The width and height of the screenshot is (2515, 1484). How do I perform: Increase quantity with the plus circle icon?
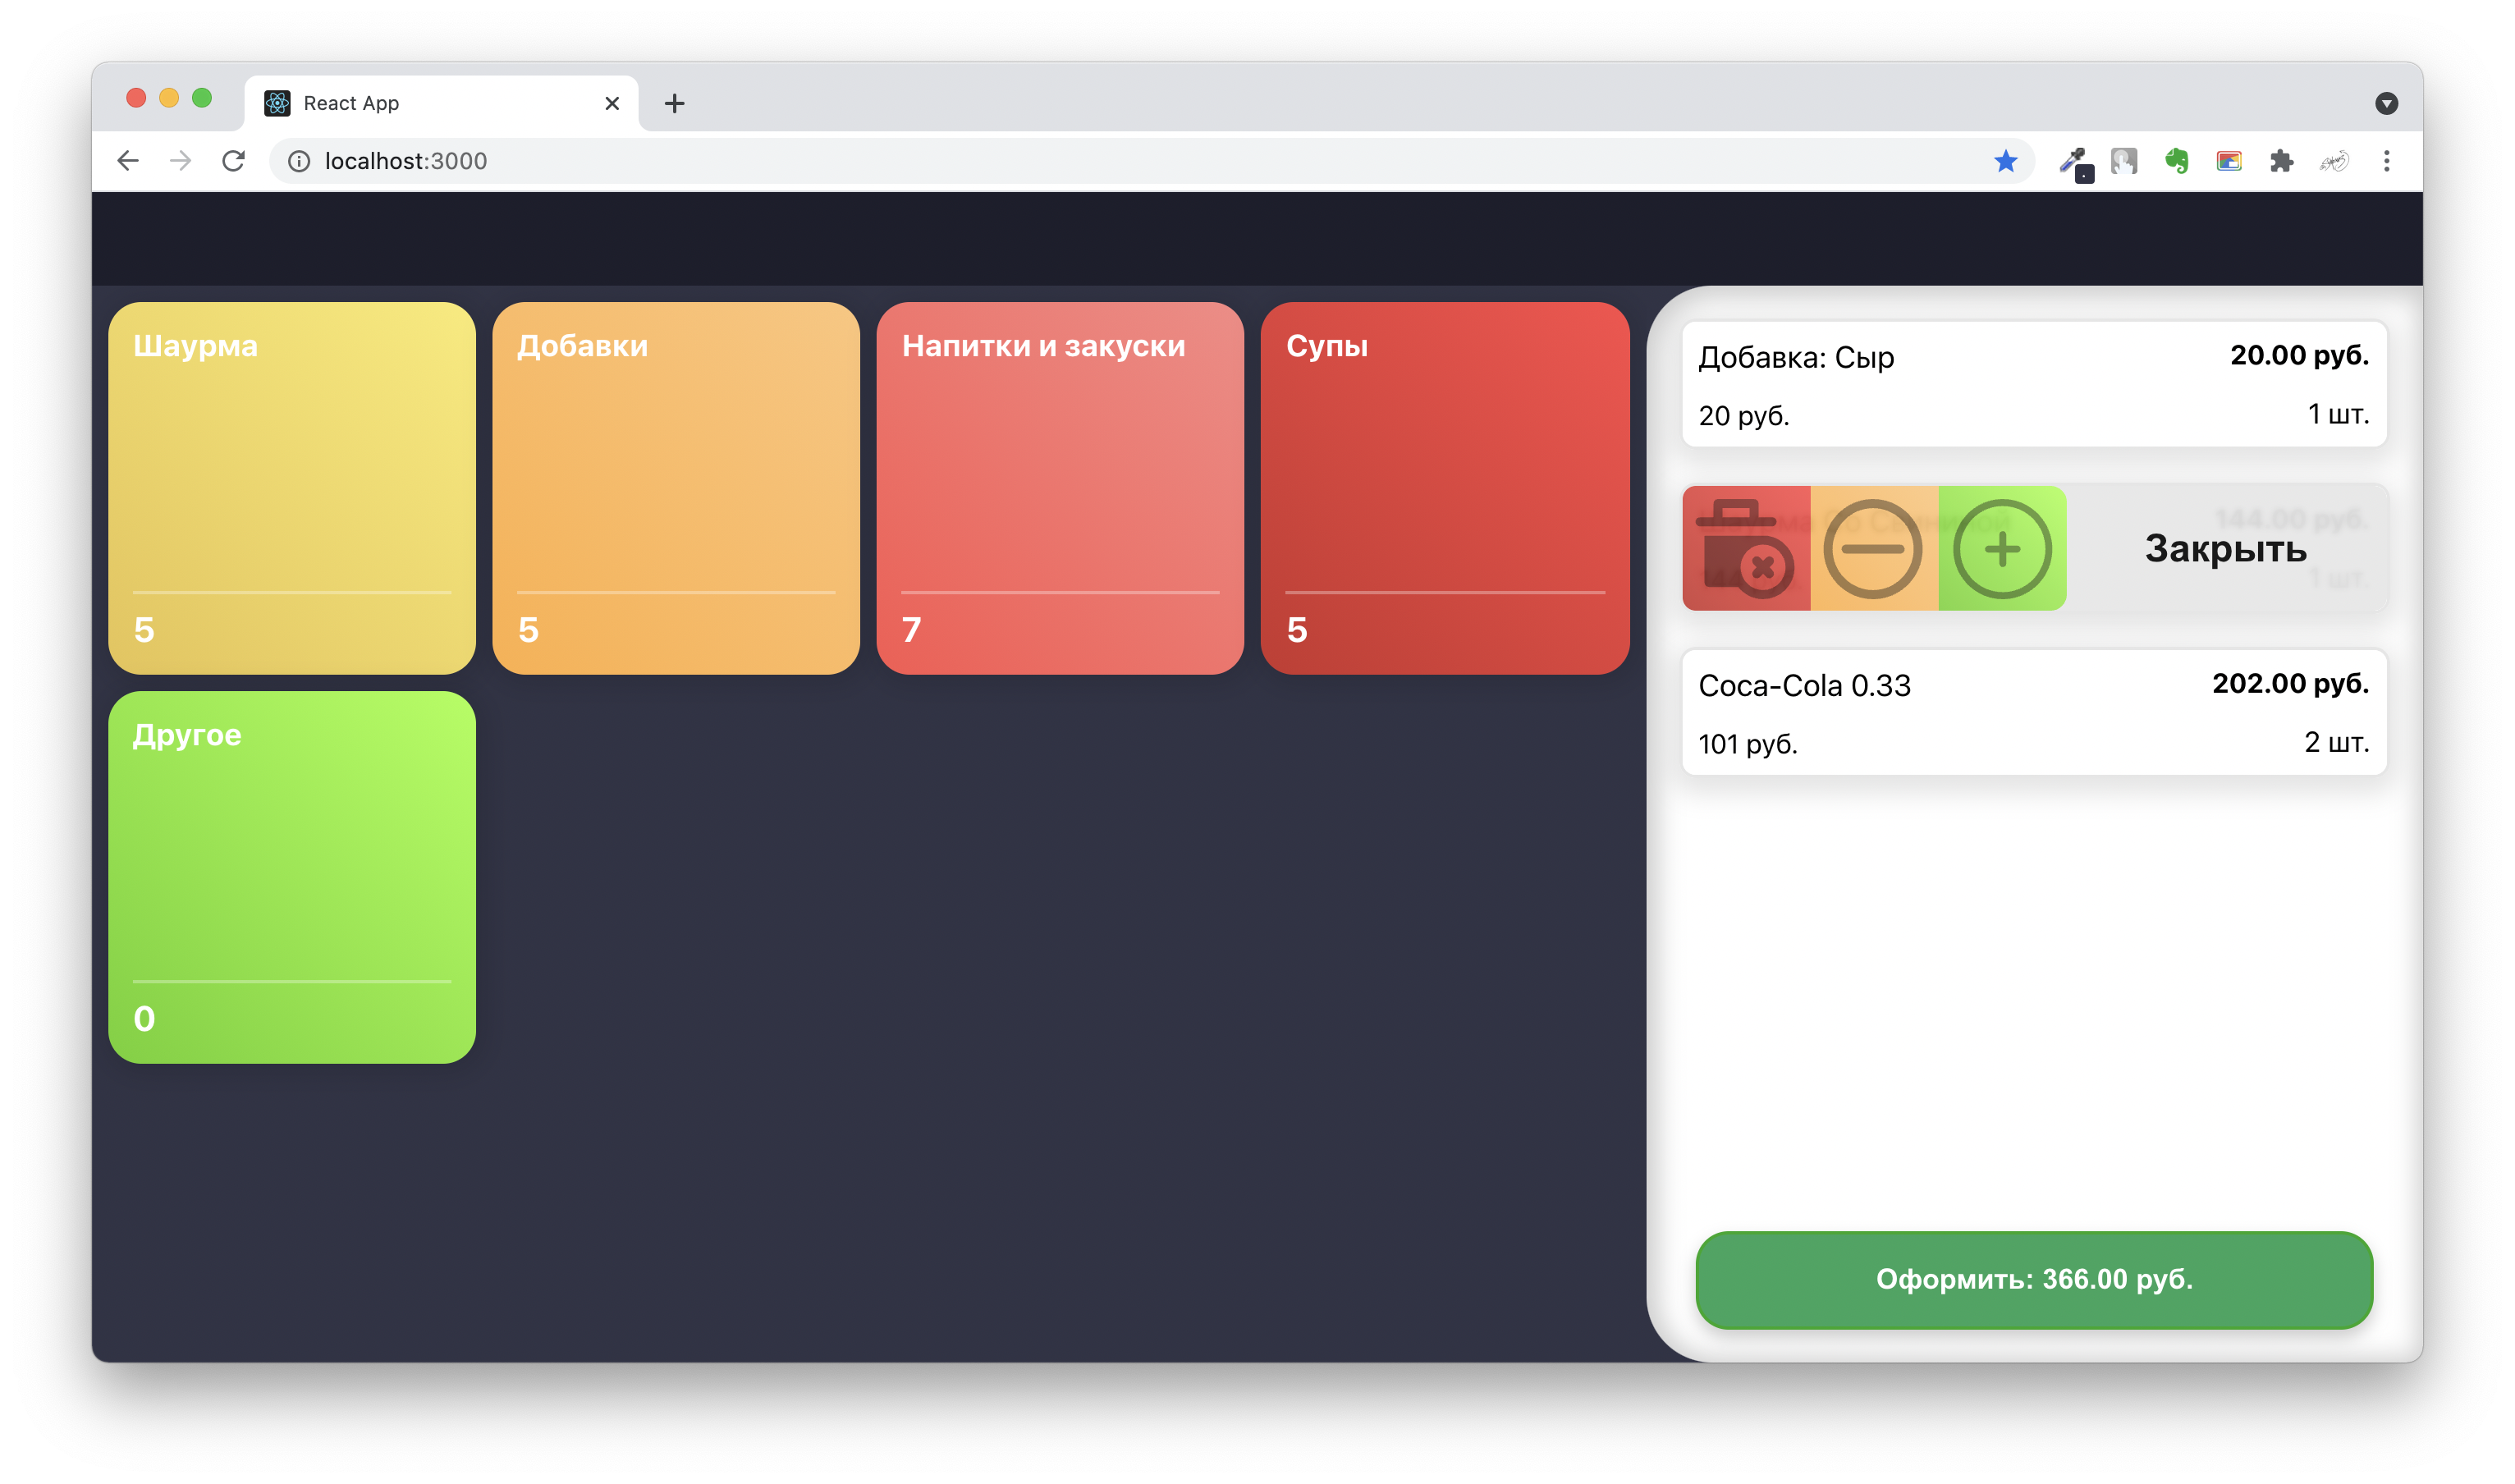click(x=2002, y=548)
